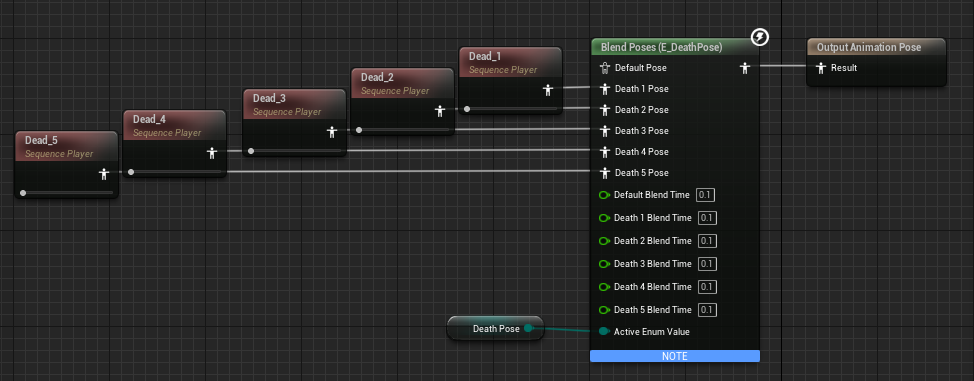Click the Dead_5 output pose pin
974x381 pixels.
pyautogui.click(x=104, y=174)
